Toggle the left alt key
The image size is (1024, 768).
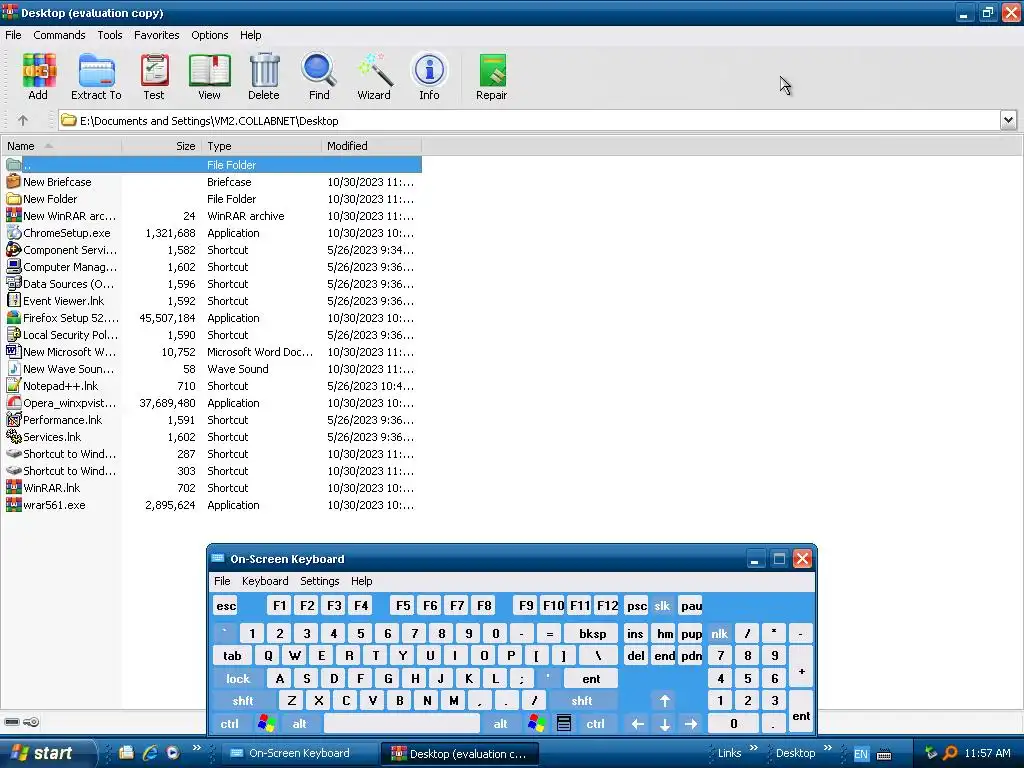click(x=300, y=723)
